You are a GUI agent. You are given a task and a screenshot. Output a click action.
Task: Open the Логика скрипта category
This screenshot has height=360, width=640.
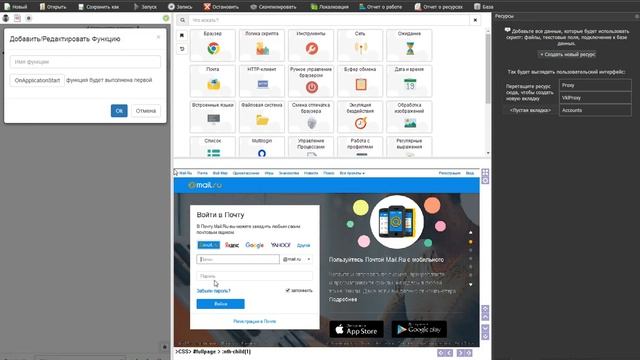pyautogui.click(x=262, y=45)
